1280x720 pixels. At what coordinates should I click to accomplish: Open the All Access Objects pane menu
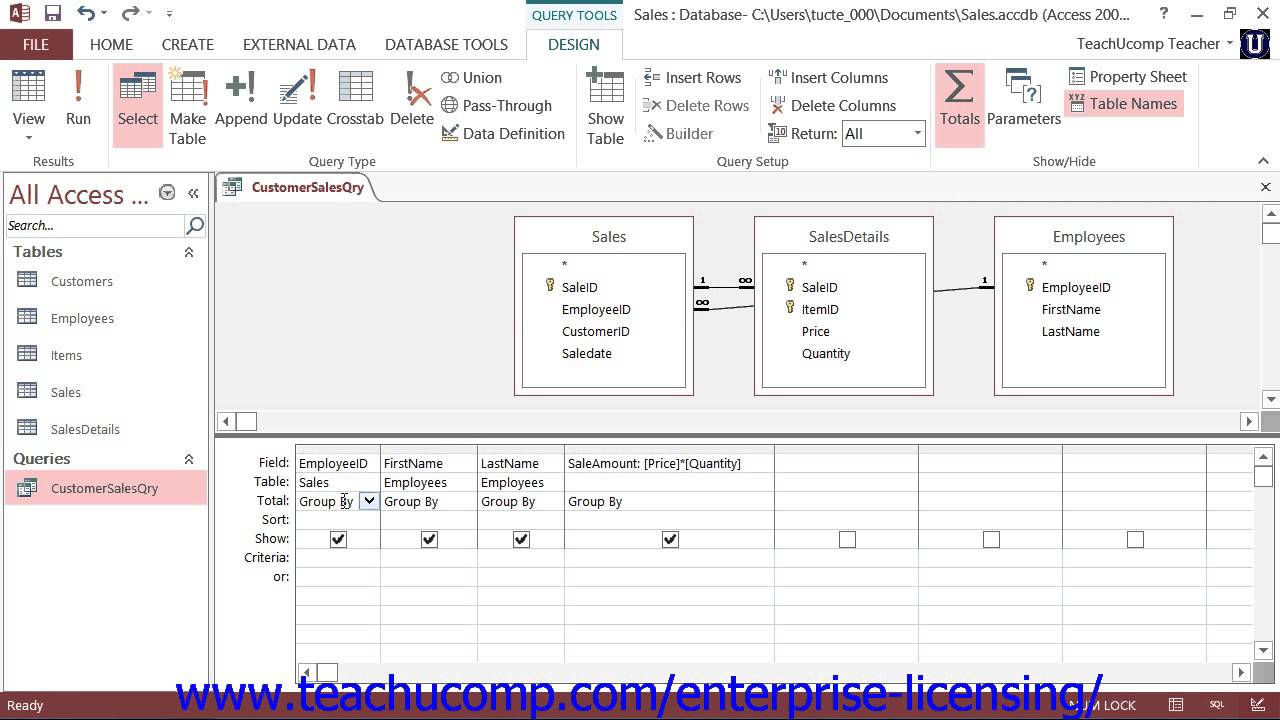pyautogui.click(x=167, y=193)
